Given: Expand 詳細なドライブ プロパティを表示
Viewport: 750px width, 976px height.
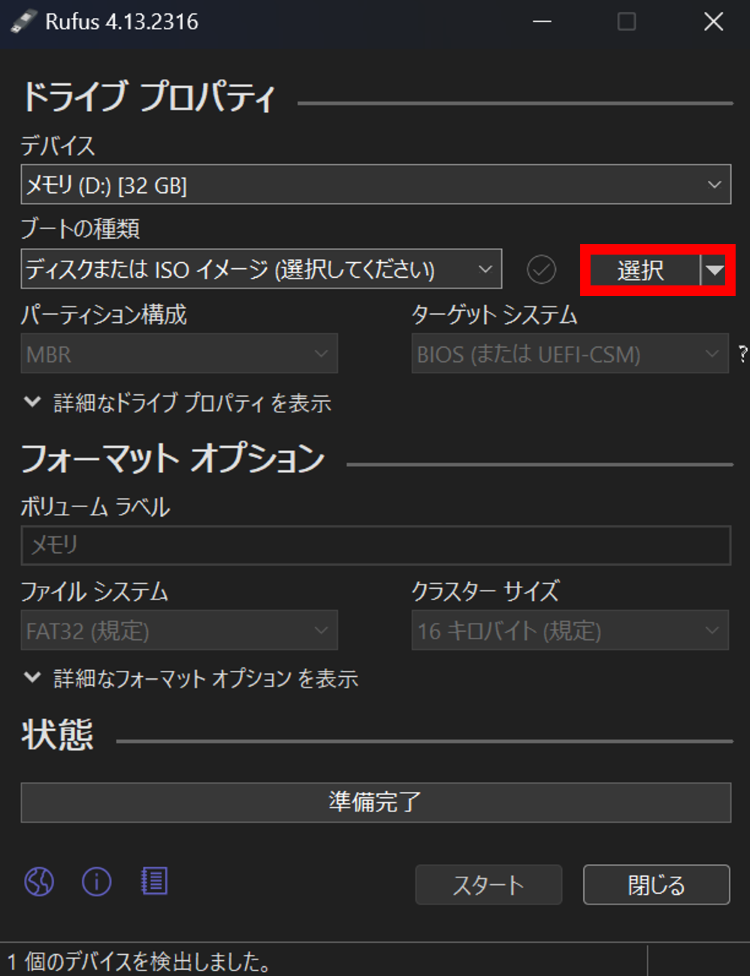Looking at the screenshot, I should point(177,403).
